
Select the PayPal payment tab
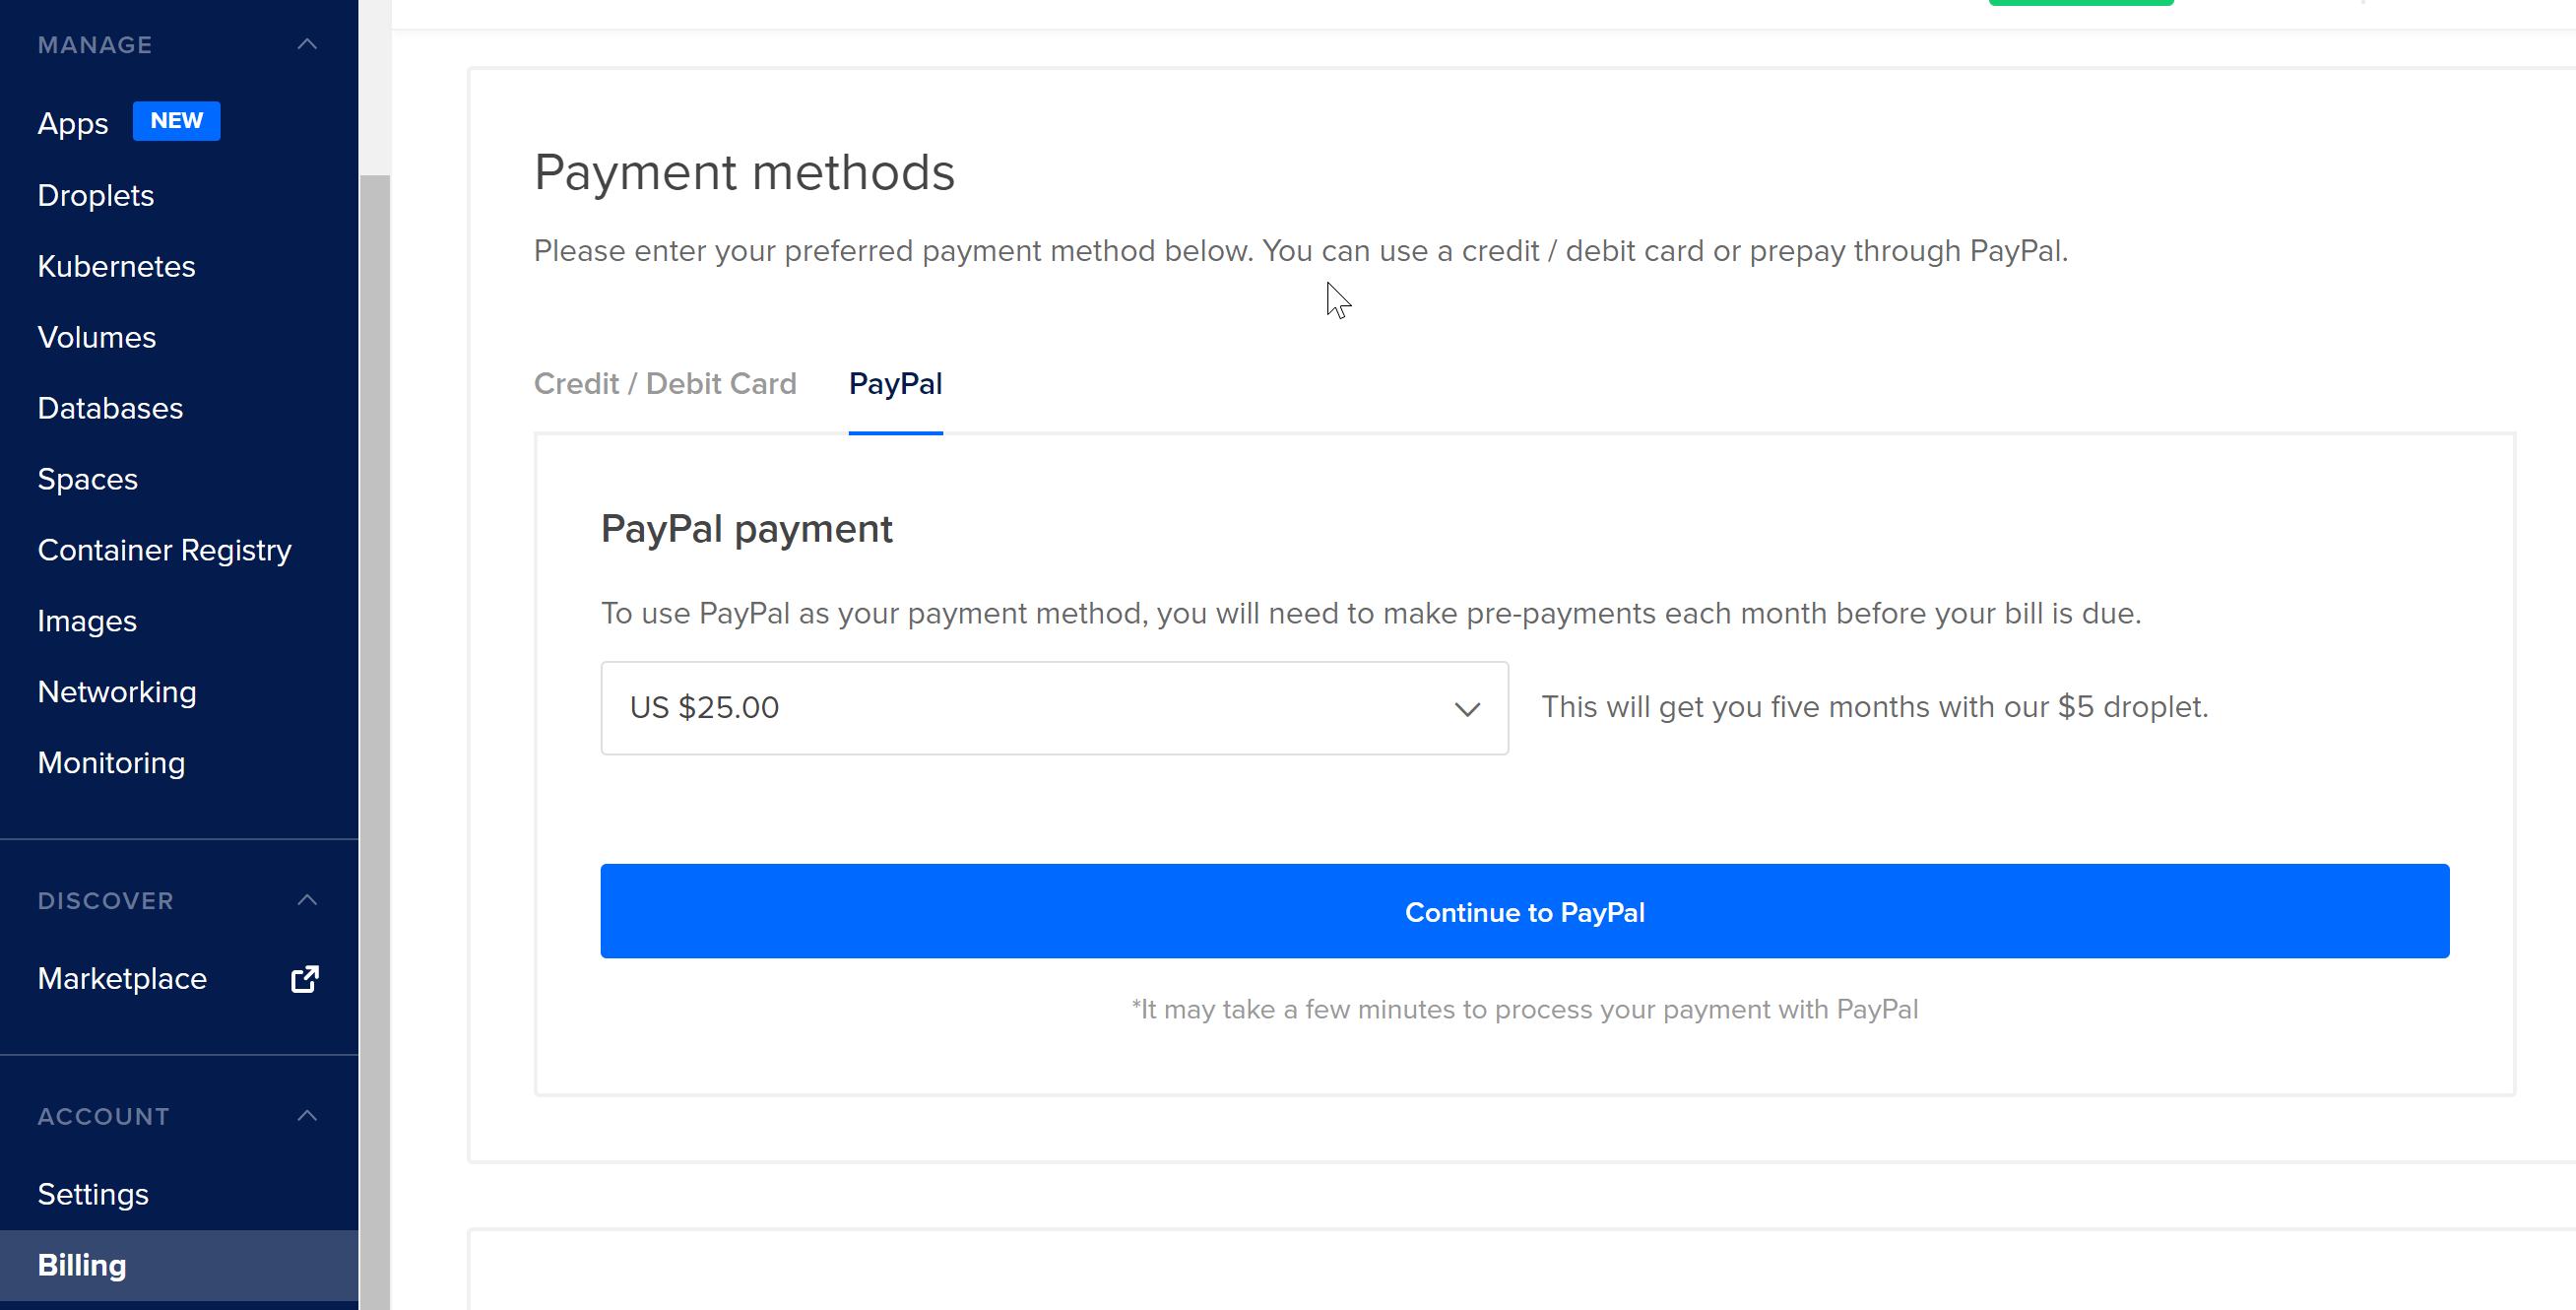(895, 384)
